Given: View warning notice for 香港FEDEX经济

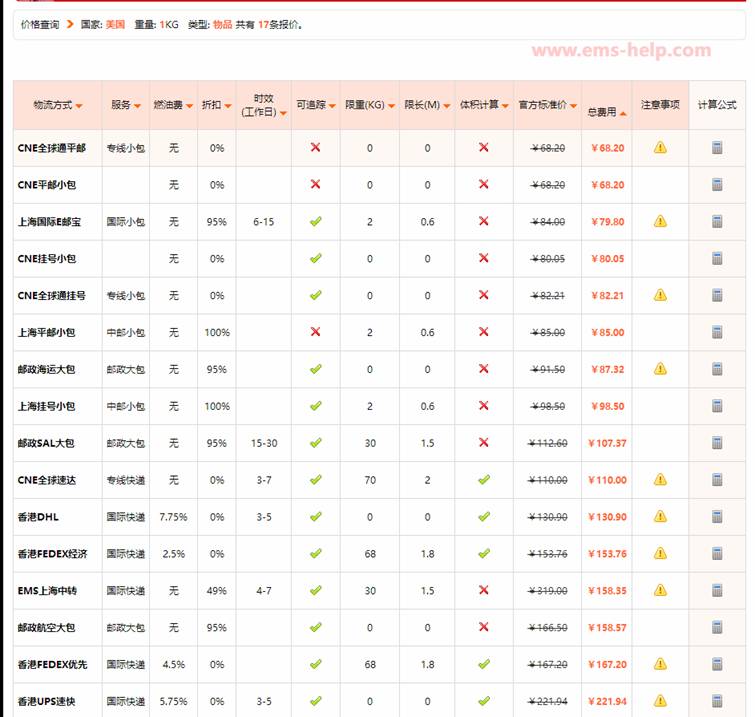Looking at the screenshot, I should pos(660,554).
